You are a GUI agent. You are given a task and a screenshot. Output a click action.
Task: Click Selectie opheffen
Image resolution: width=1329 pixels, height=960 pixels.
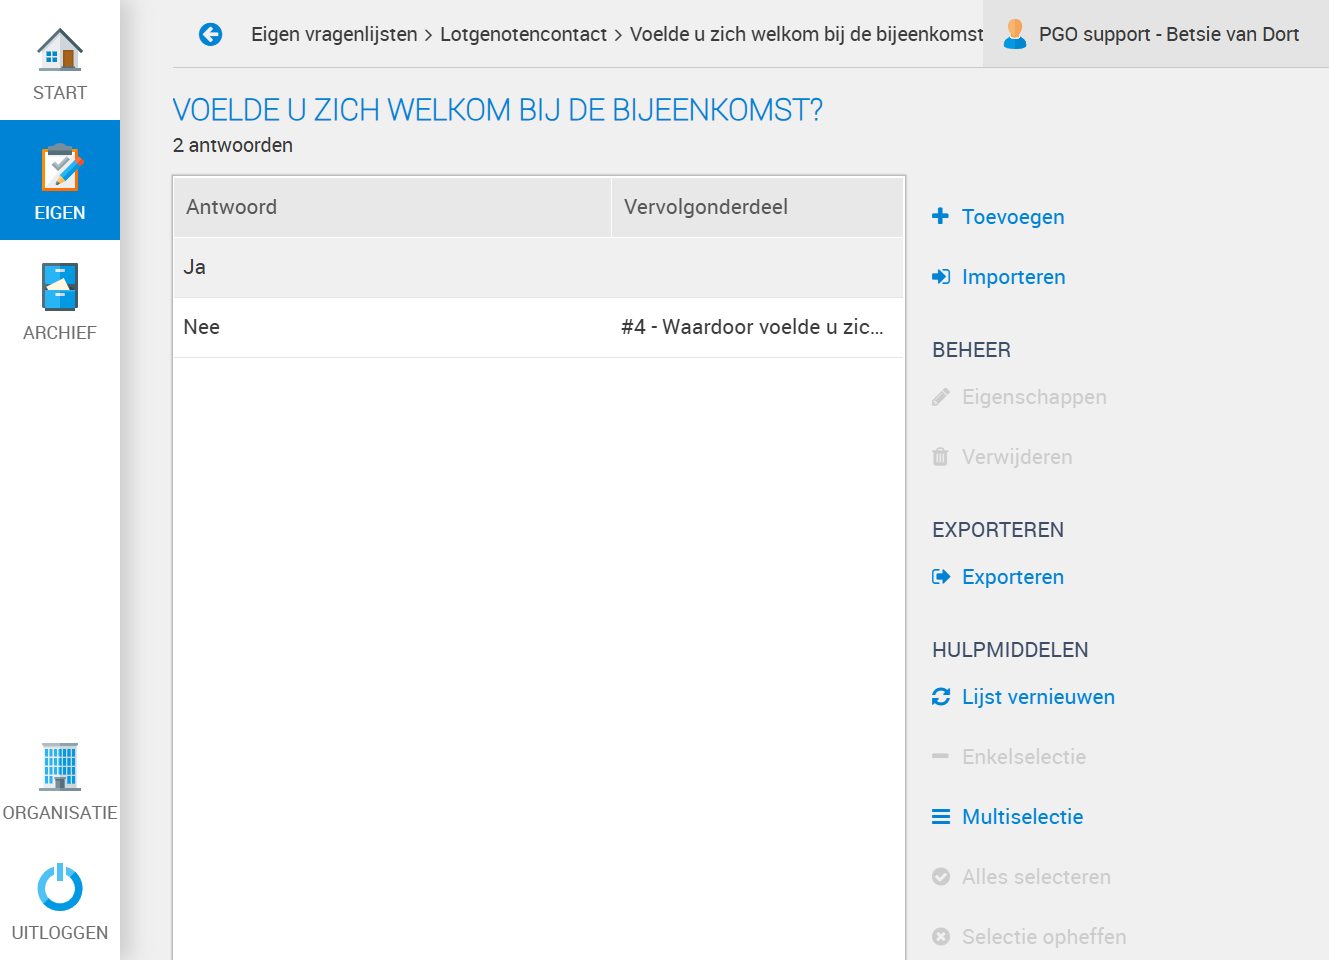pyautogui.click(x=1044, y=937)
